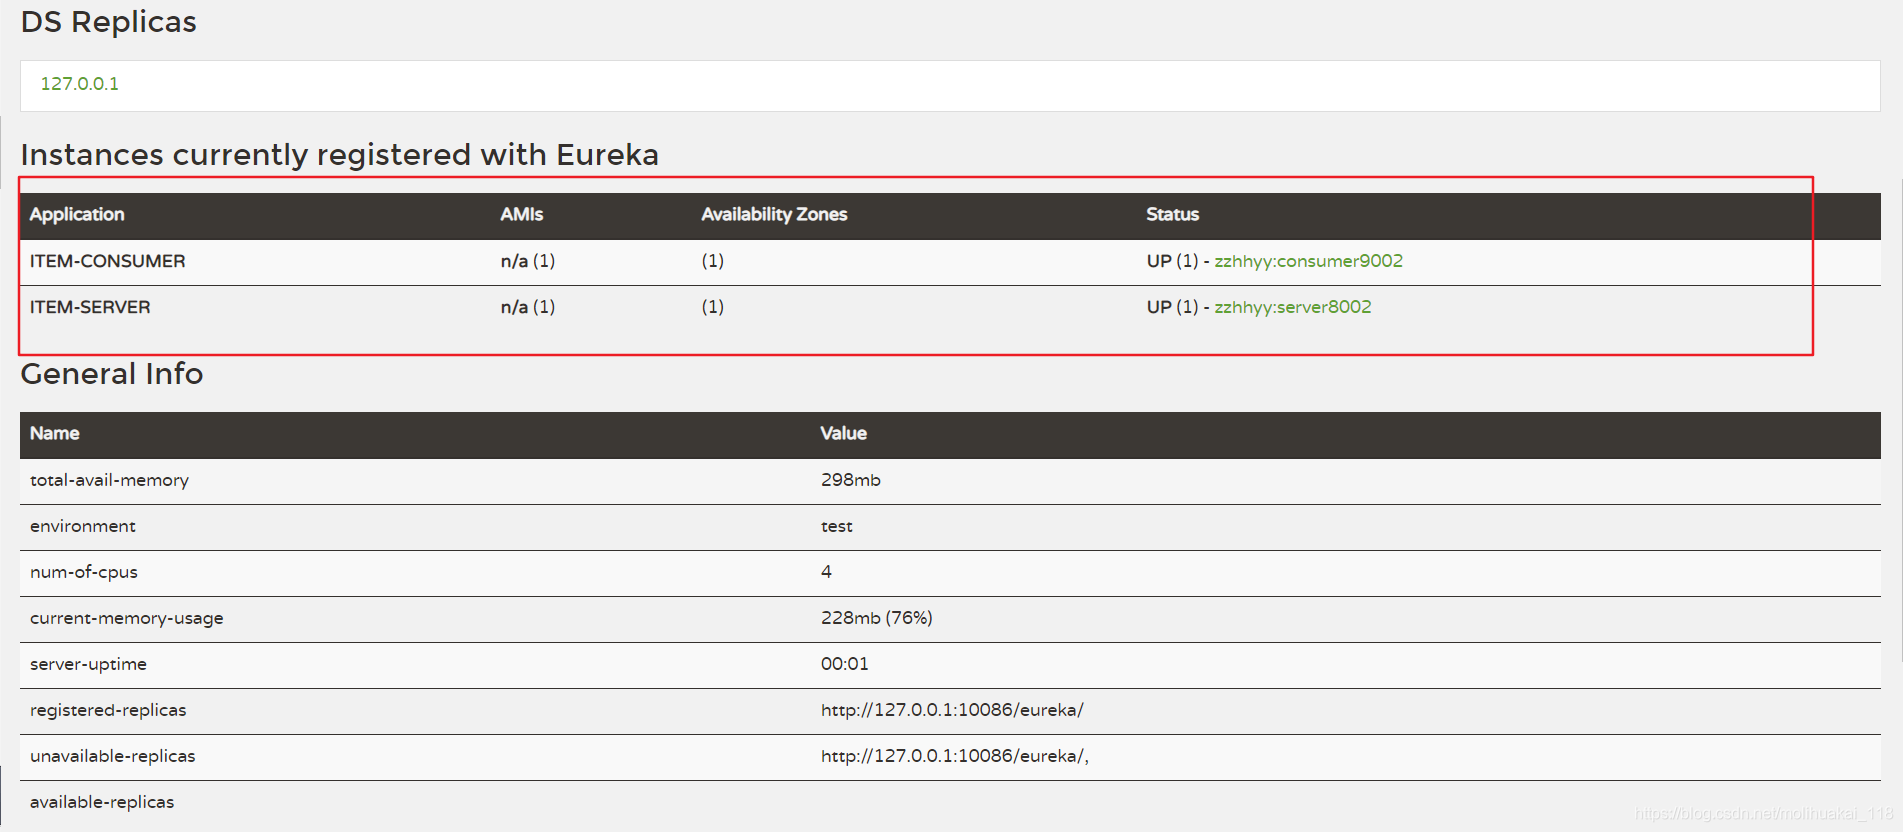Click the AMIs column header
Viewport: 1903px width, 832px height.
point(522,214)
